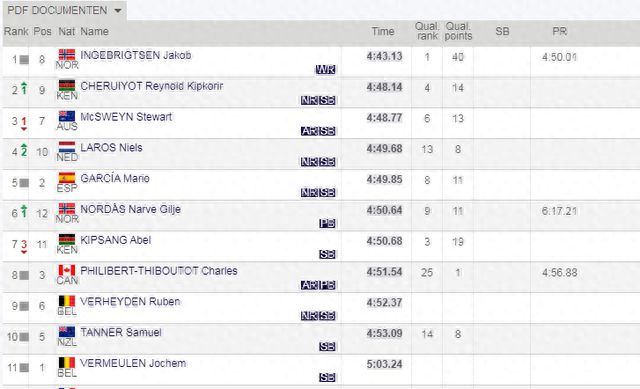Screen dimensions: 640x389
Task: Click Australia flag beside McSweyn Stewart
Action: click(x=67, y=116)
